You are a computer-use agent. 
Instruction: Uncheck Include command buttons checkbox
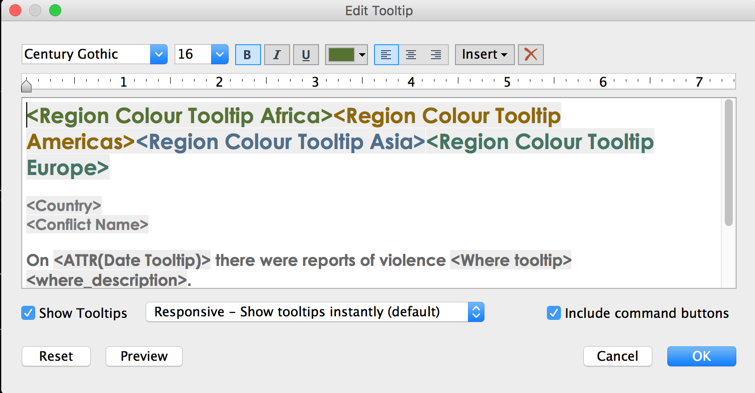point(554,313)
